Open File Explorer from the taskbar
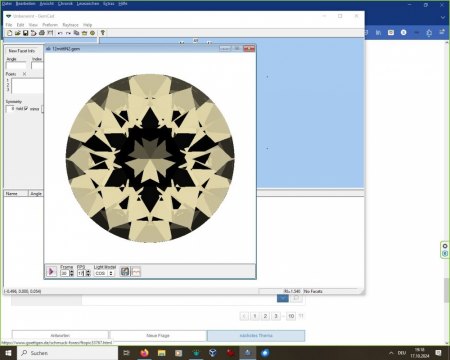Viewport: 450px width, 360px height. point(162,353)
